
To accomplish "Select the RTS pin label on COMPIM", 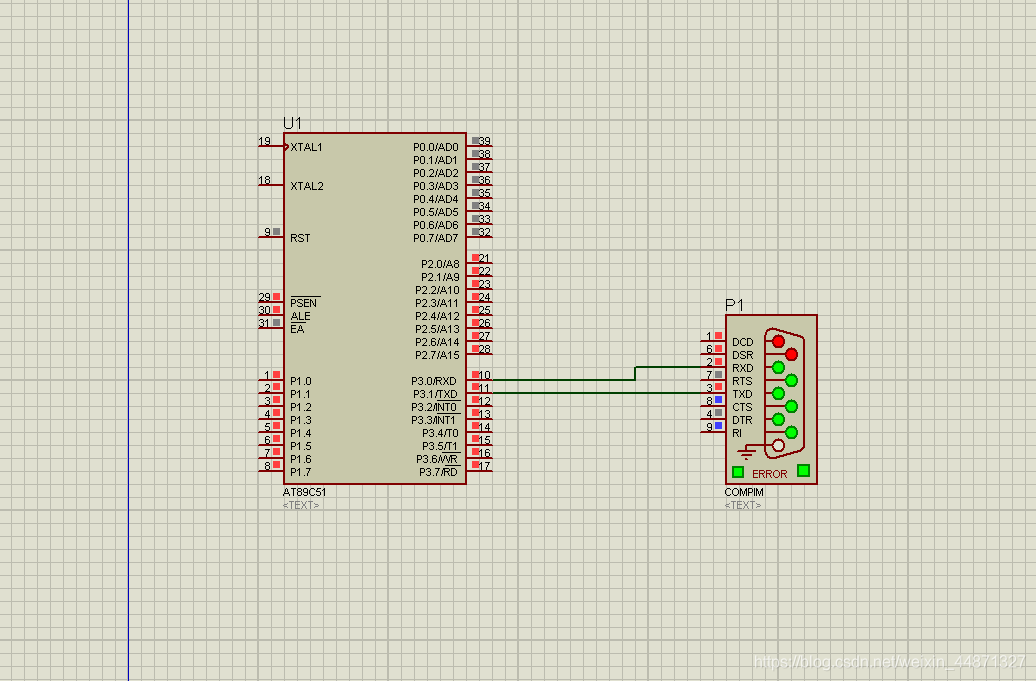I will pos(742,381).
